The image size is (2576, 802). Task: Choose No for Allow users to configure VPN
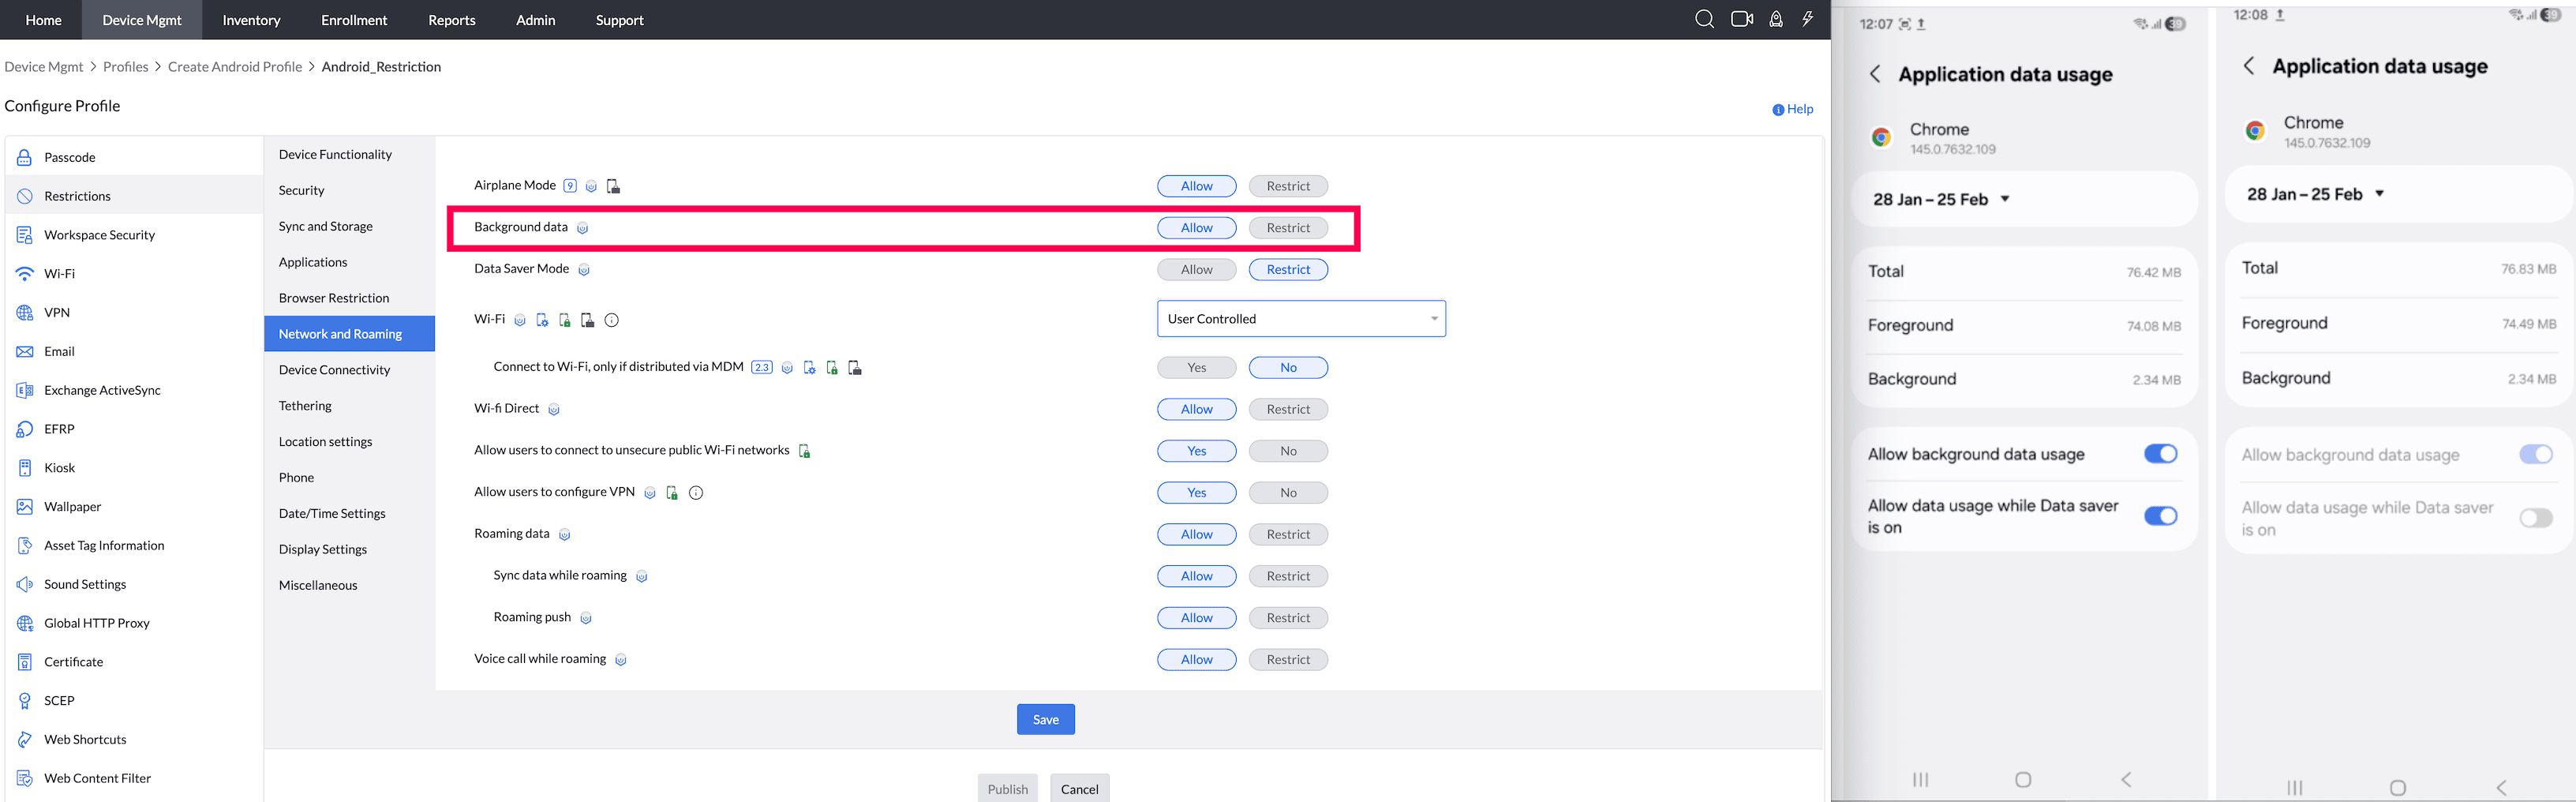coord(1288,493)
